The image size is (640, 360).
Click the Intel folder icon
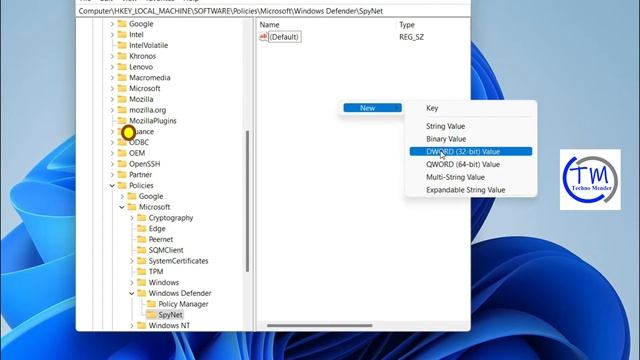coord(122,34)
